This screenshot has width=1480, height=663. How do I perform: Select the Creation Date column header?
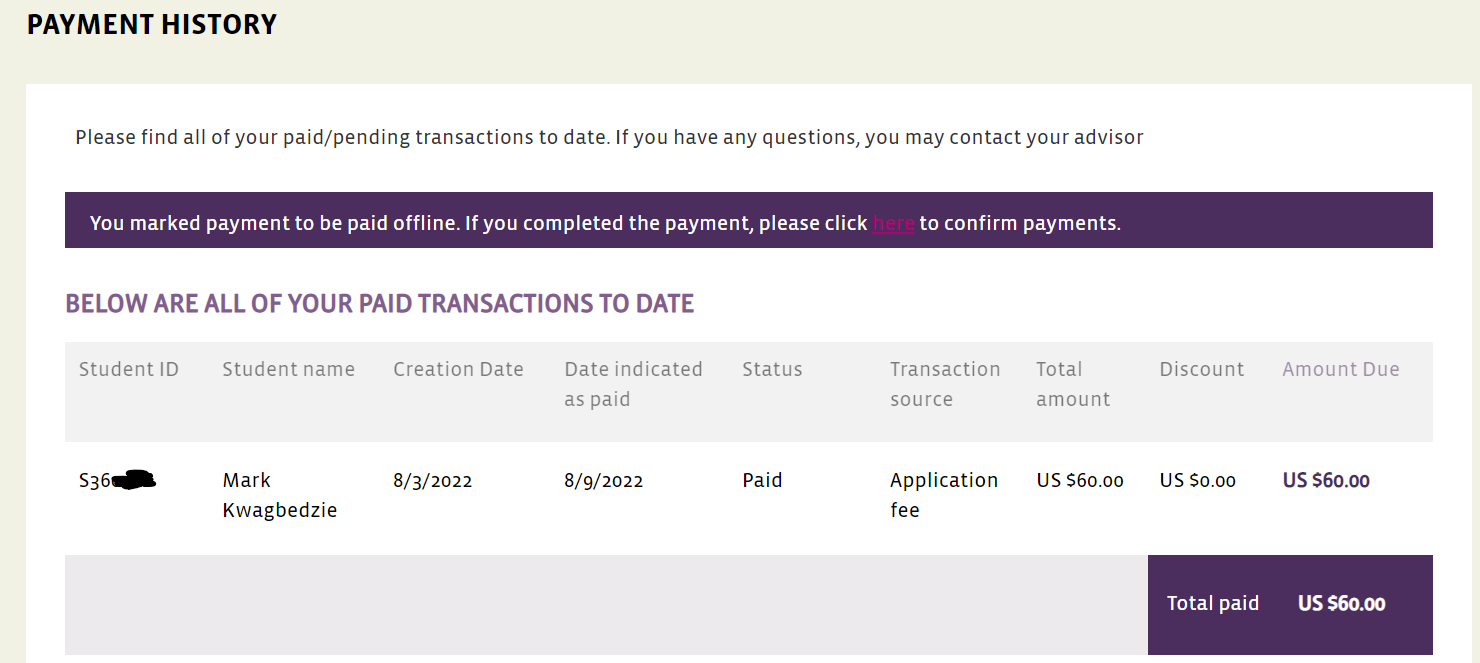pos(458,369)
